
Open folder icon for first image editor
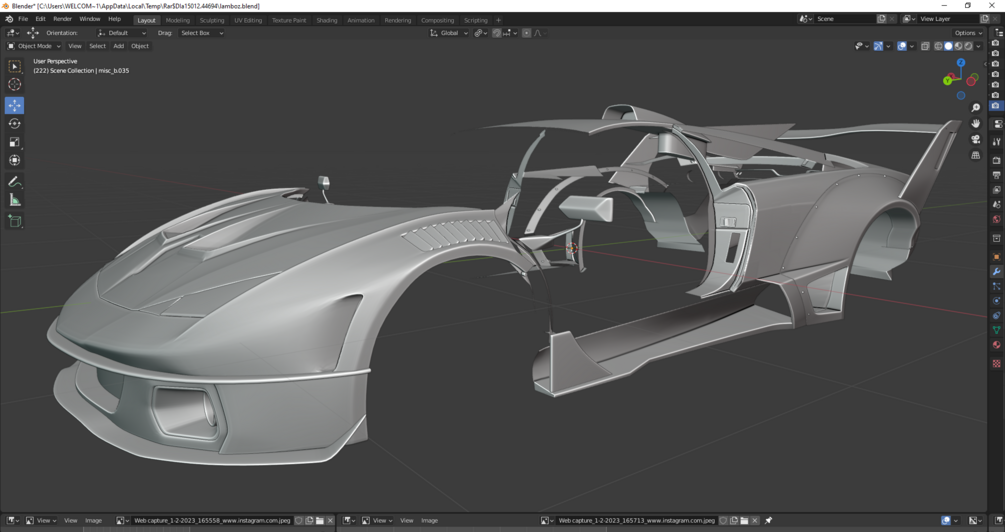tap(320, 520)
